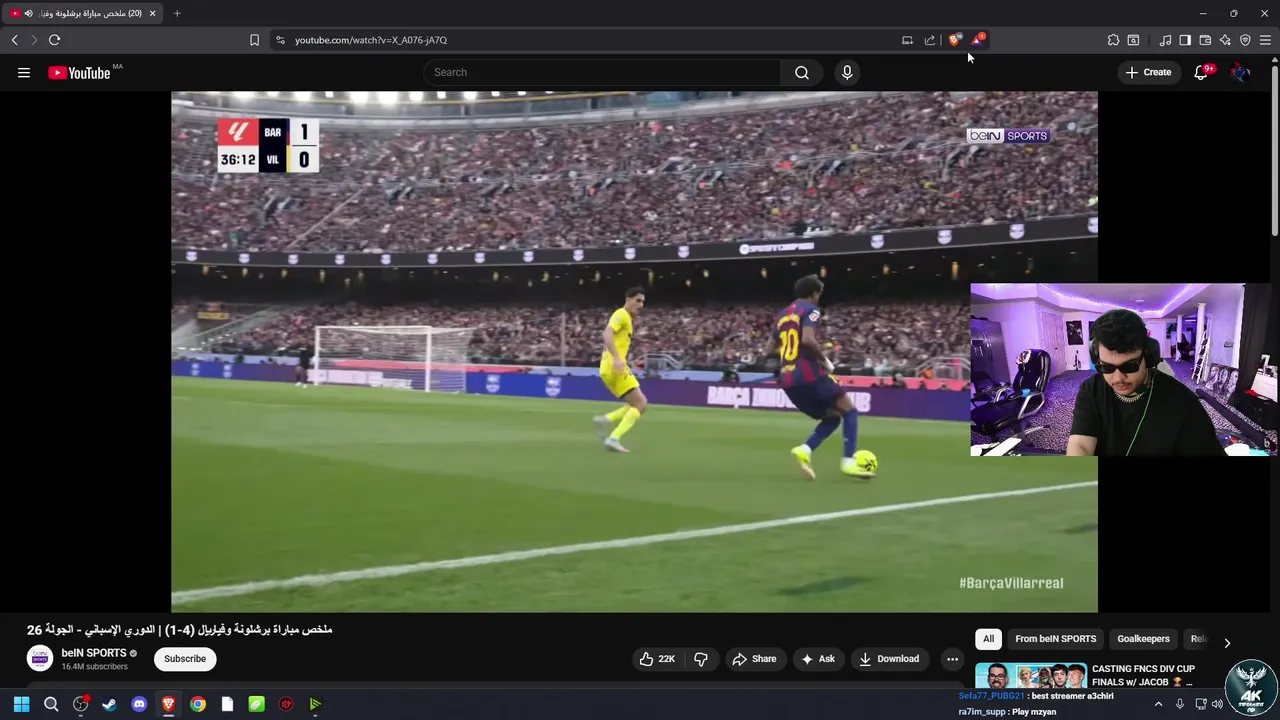Click the Ask button
The image size is (1280, 720).
pyautogui.click(x=818, y=659)
